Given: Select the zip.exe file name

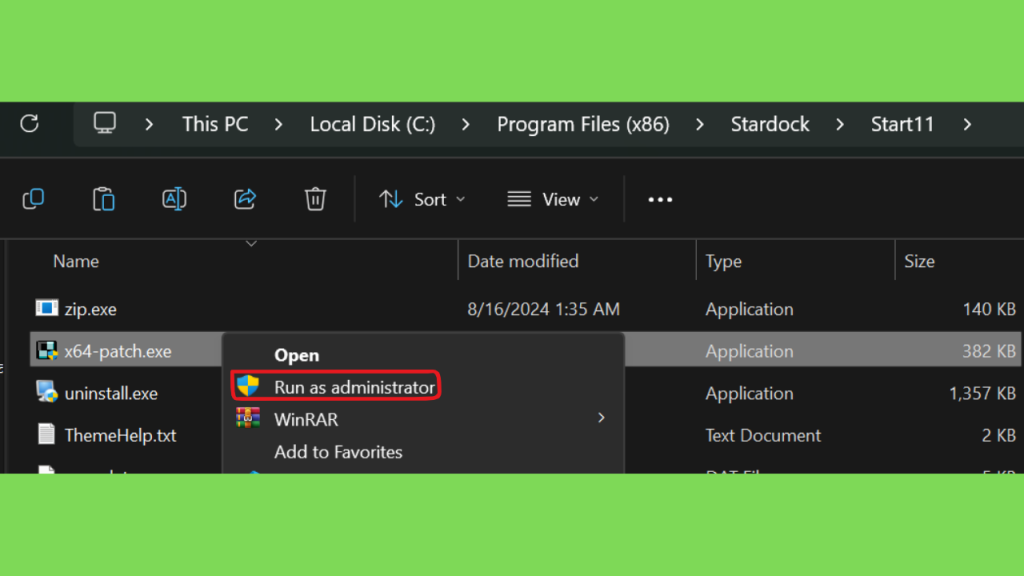Looking at the screenshot, I should pyautogui.click(x=91, y=310).
